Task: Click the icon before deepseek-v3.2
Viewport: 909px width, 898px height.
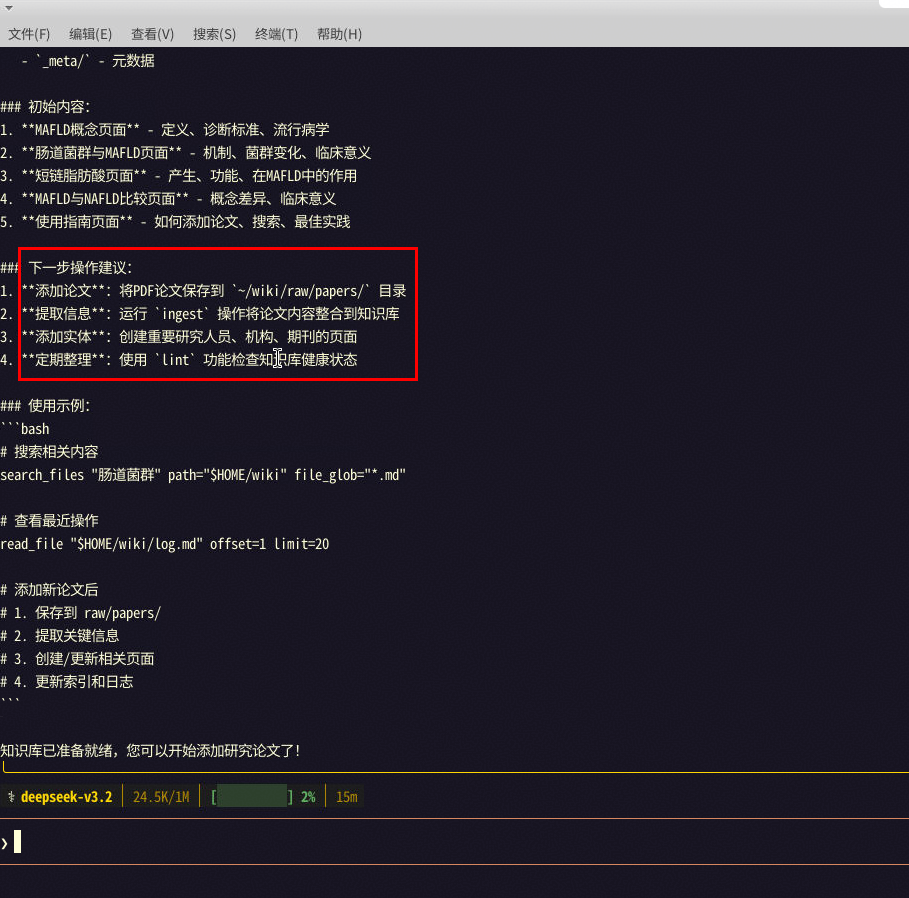Action: click(x=11, y=797)
